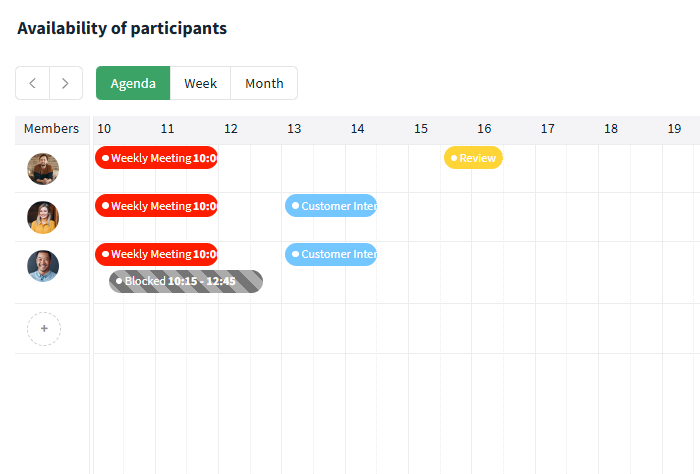This screenshot has height=474, width=700.
Task: Switch to the Agenda view tab
Action: (133, 83)
